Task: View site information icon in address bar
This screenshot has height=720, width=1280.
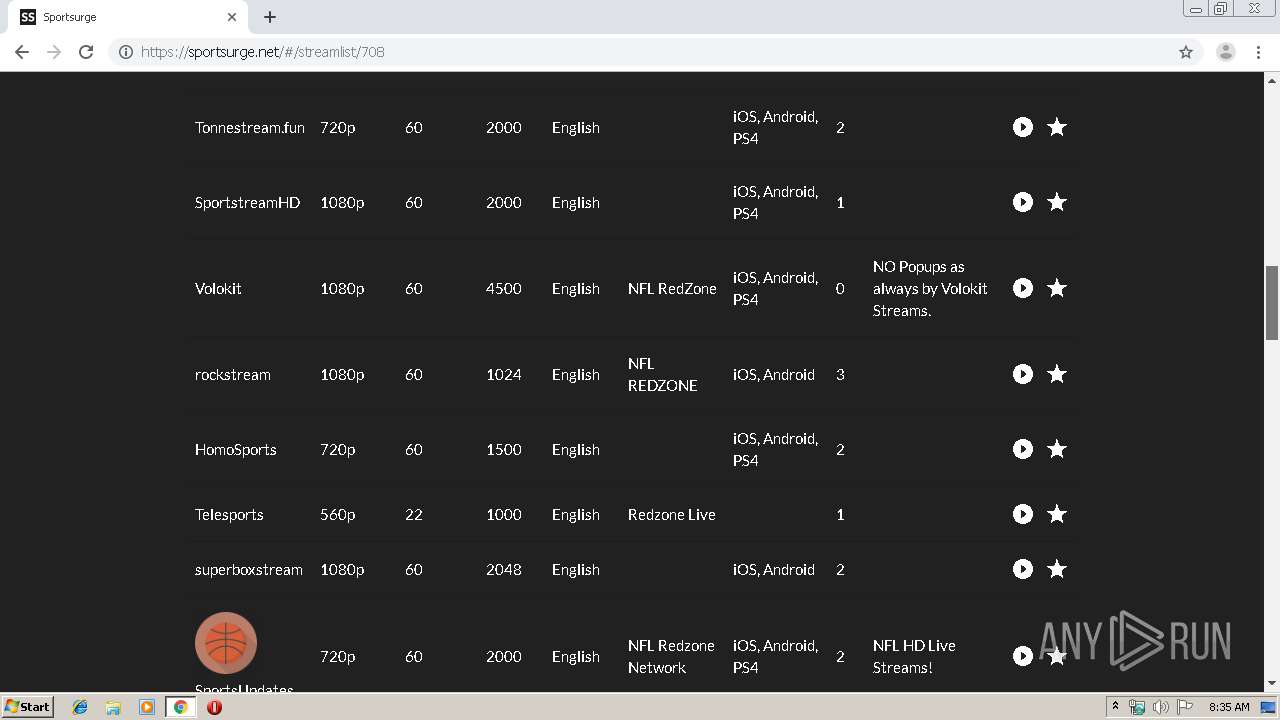Action: point(126,52)
